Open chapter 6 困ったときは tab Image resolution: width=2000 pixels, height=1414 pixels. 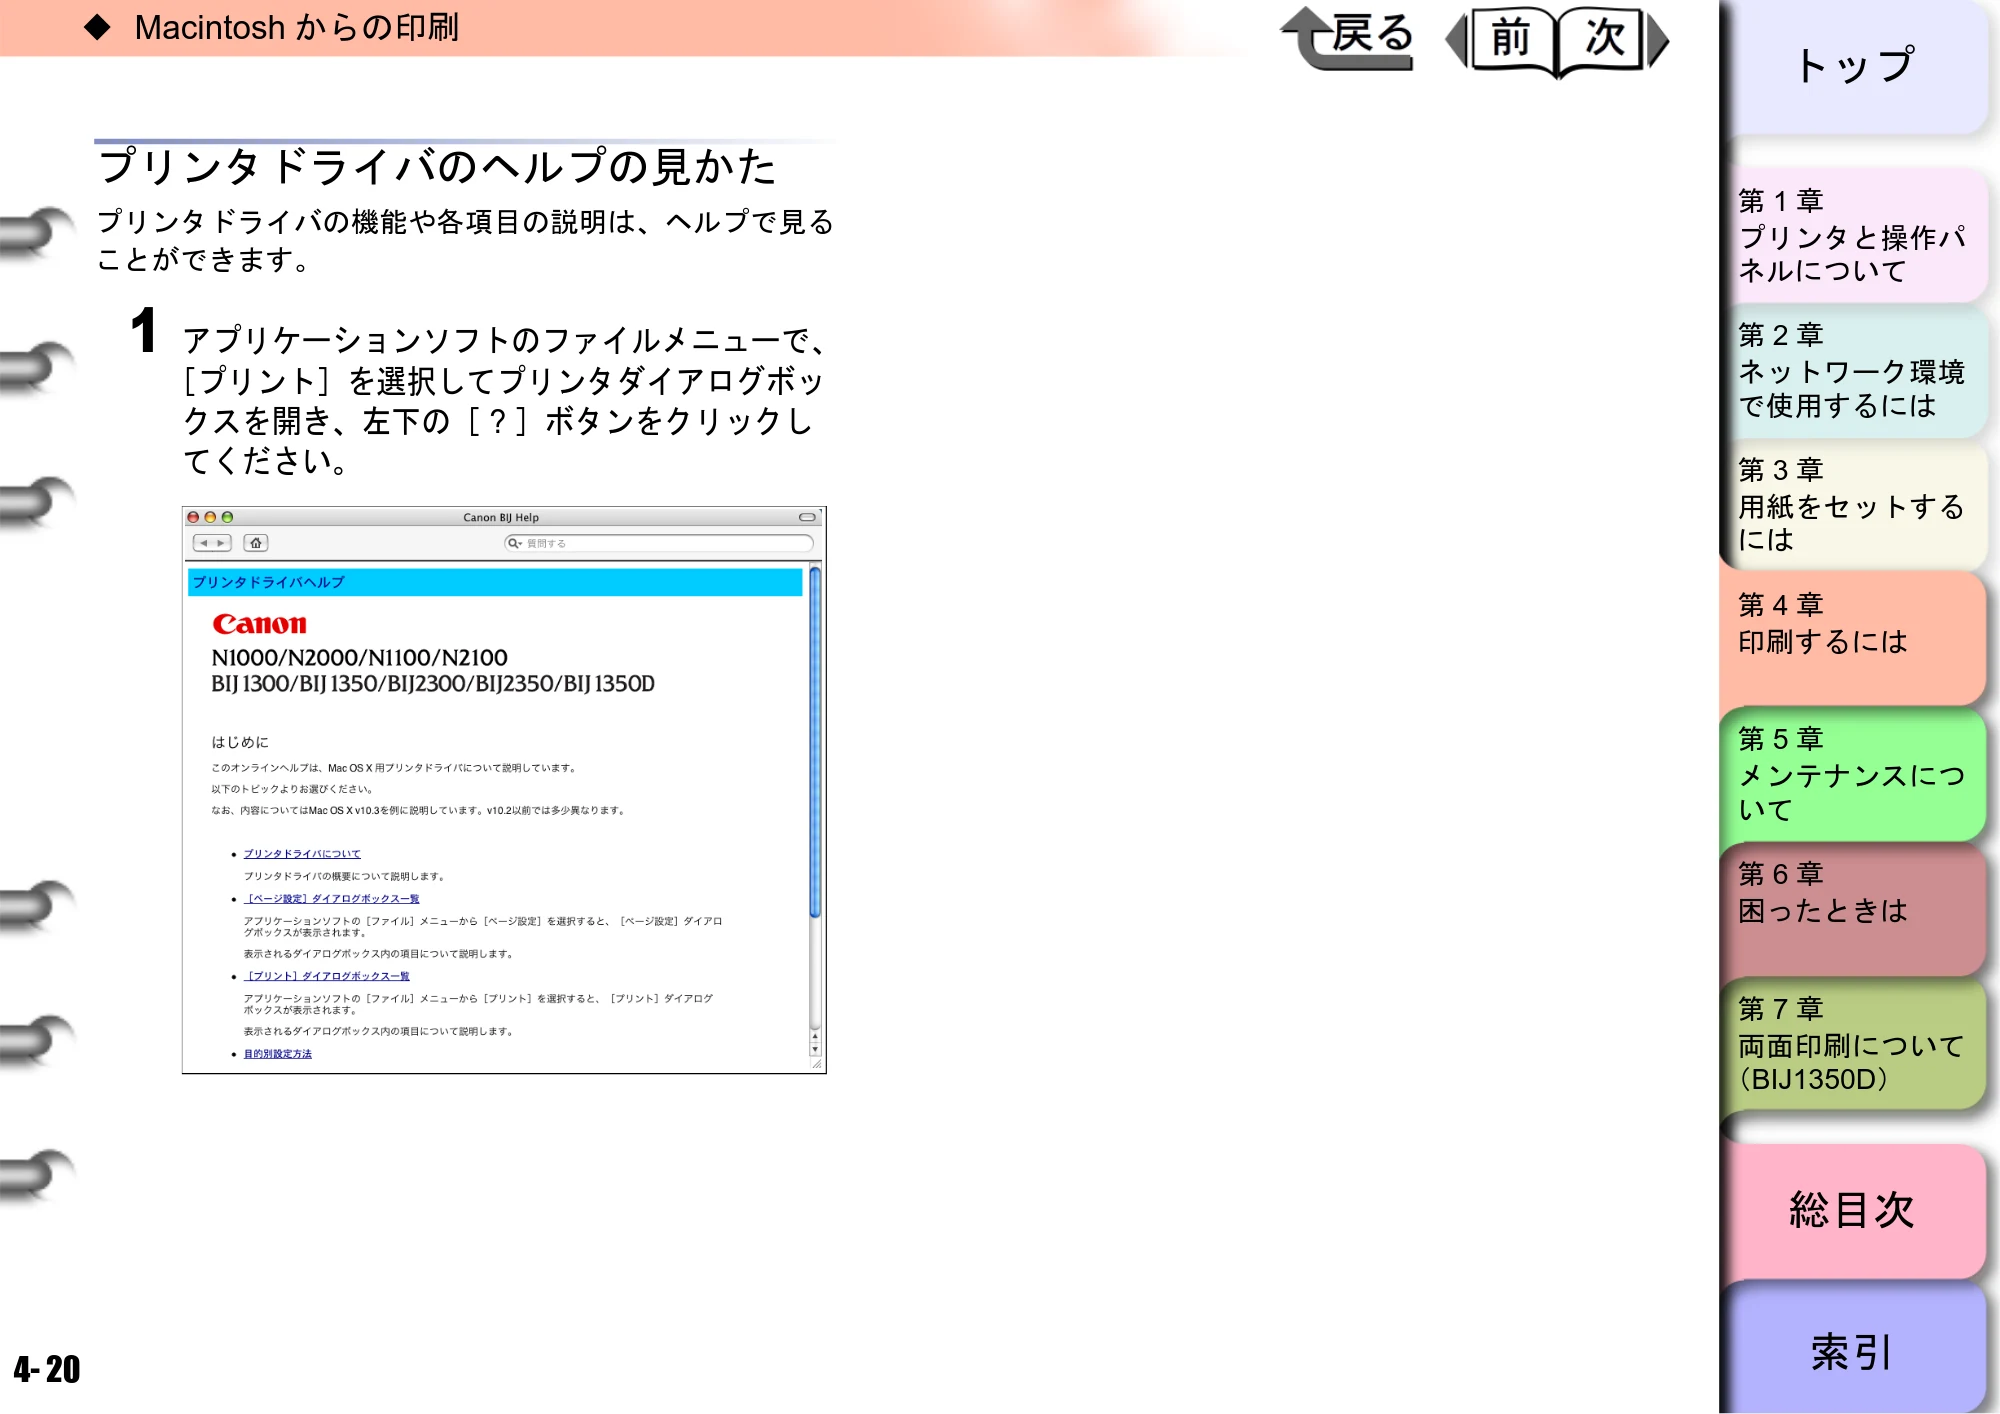pyautogui.click(x=1855, y=908)
